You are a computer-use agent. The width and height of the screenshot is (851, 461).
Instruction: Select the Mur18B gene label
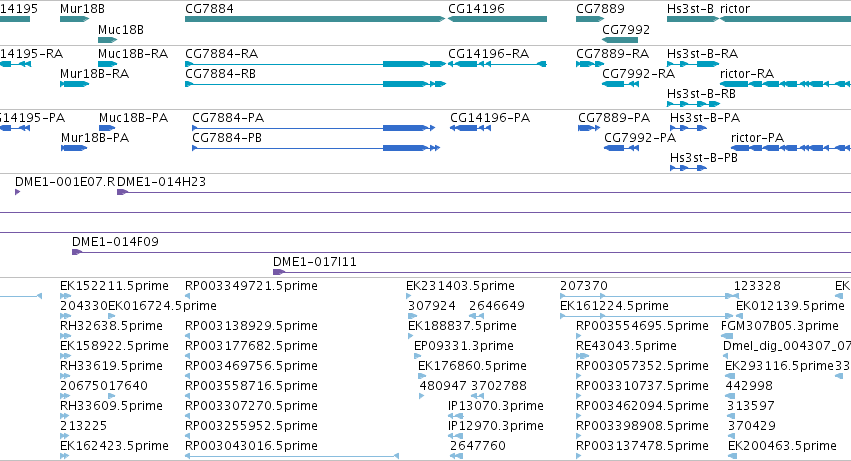tap(82, 9)
